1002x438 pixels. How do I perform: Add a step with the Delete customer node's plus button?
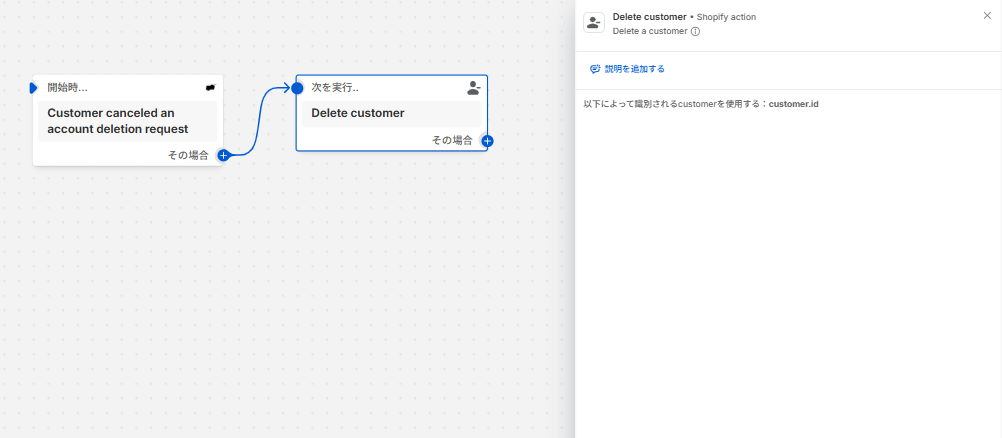[487, 141]
